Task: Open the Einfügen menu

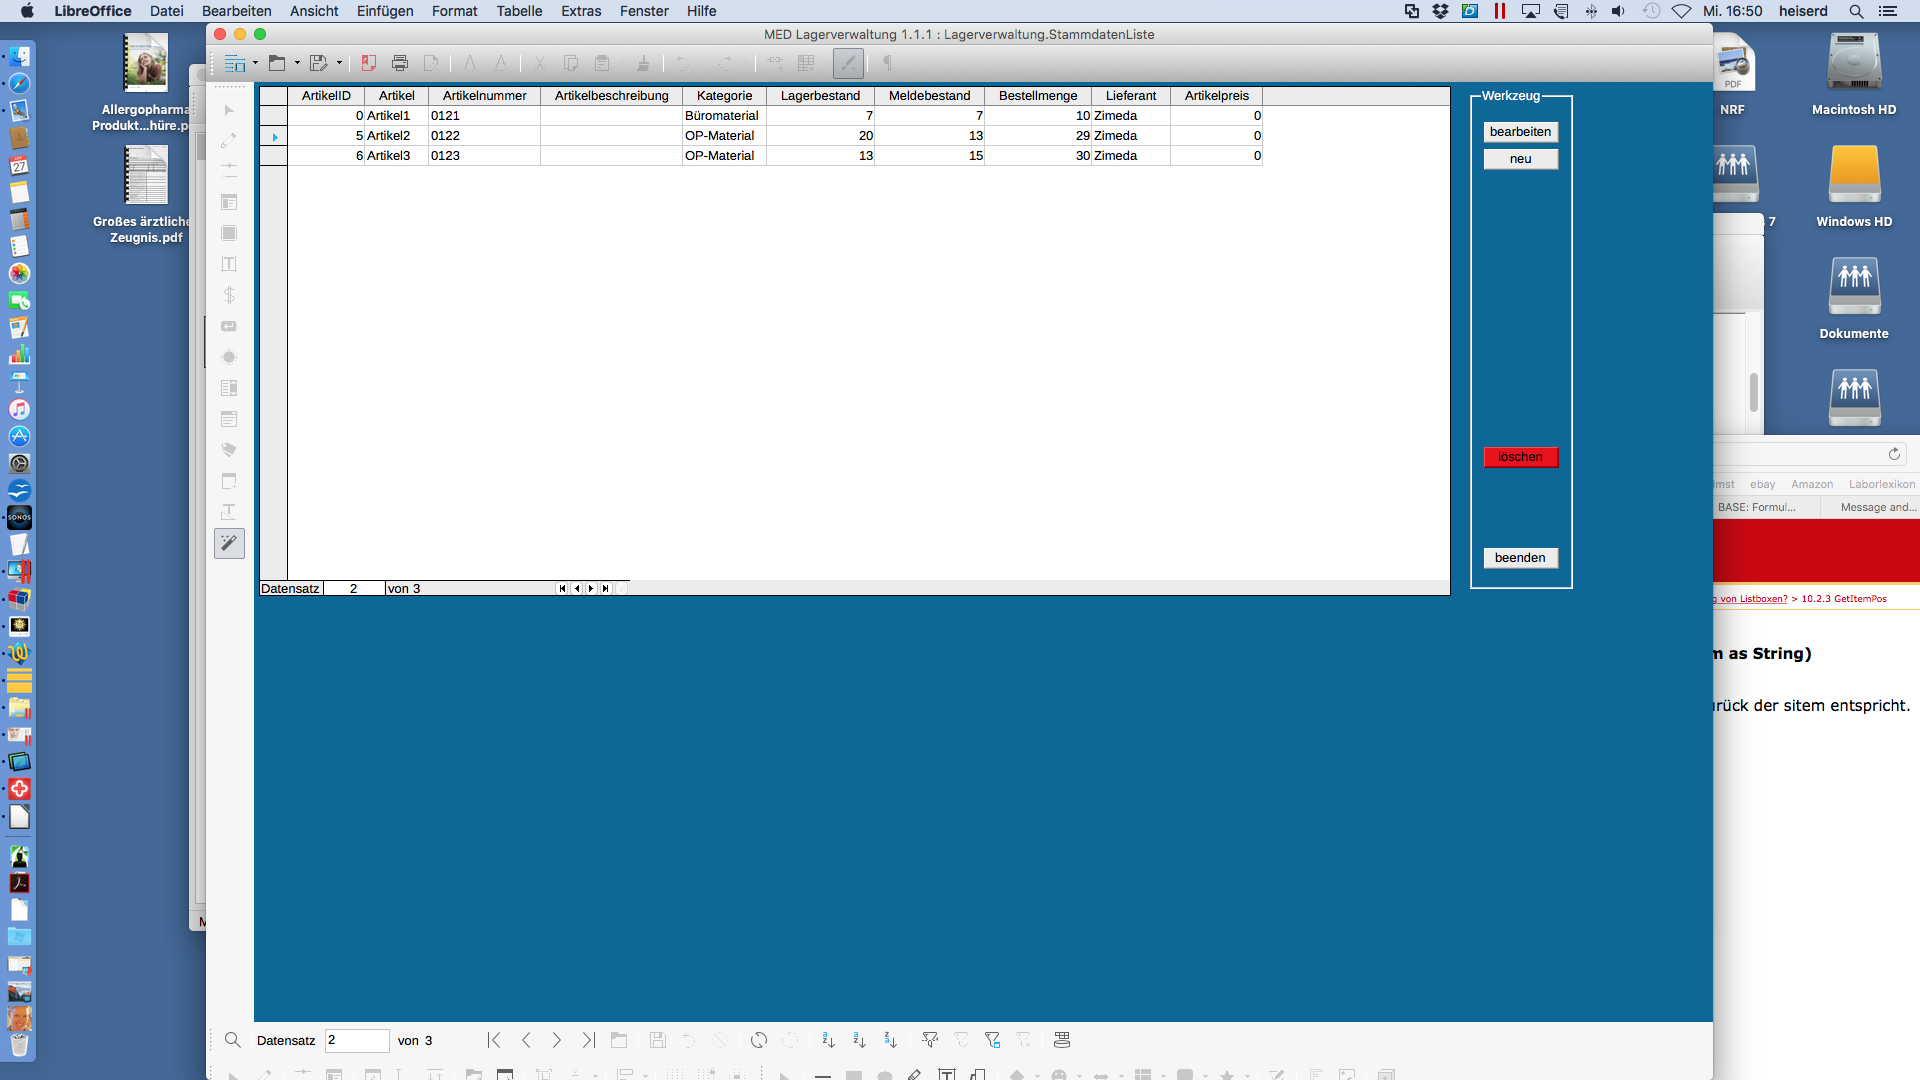Action: click(385, 11)
